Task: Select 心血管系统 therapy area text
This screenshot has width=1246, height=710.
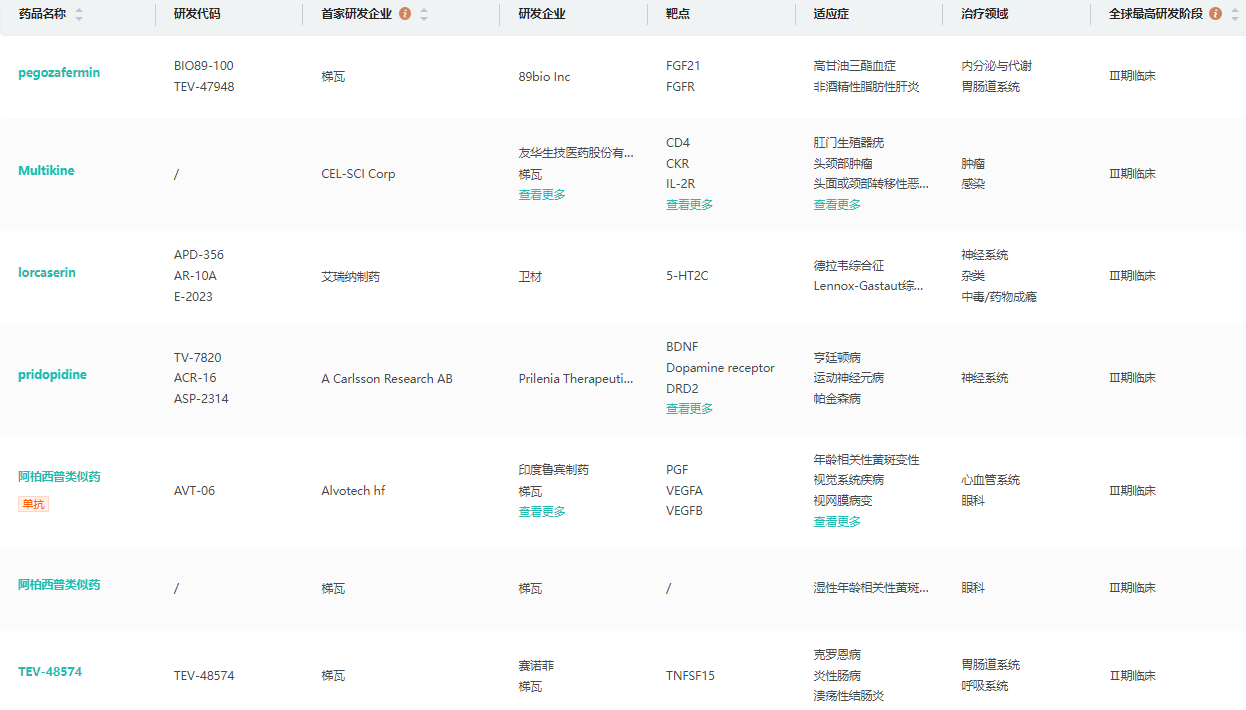Action: (991, 480)
